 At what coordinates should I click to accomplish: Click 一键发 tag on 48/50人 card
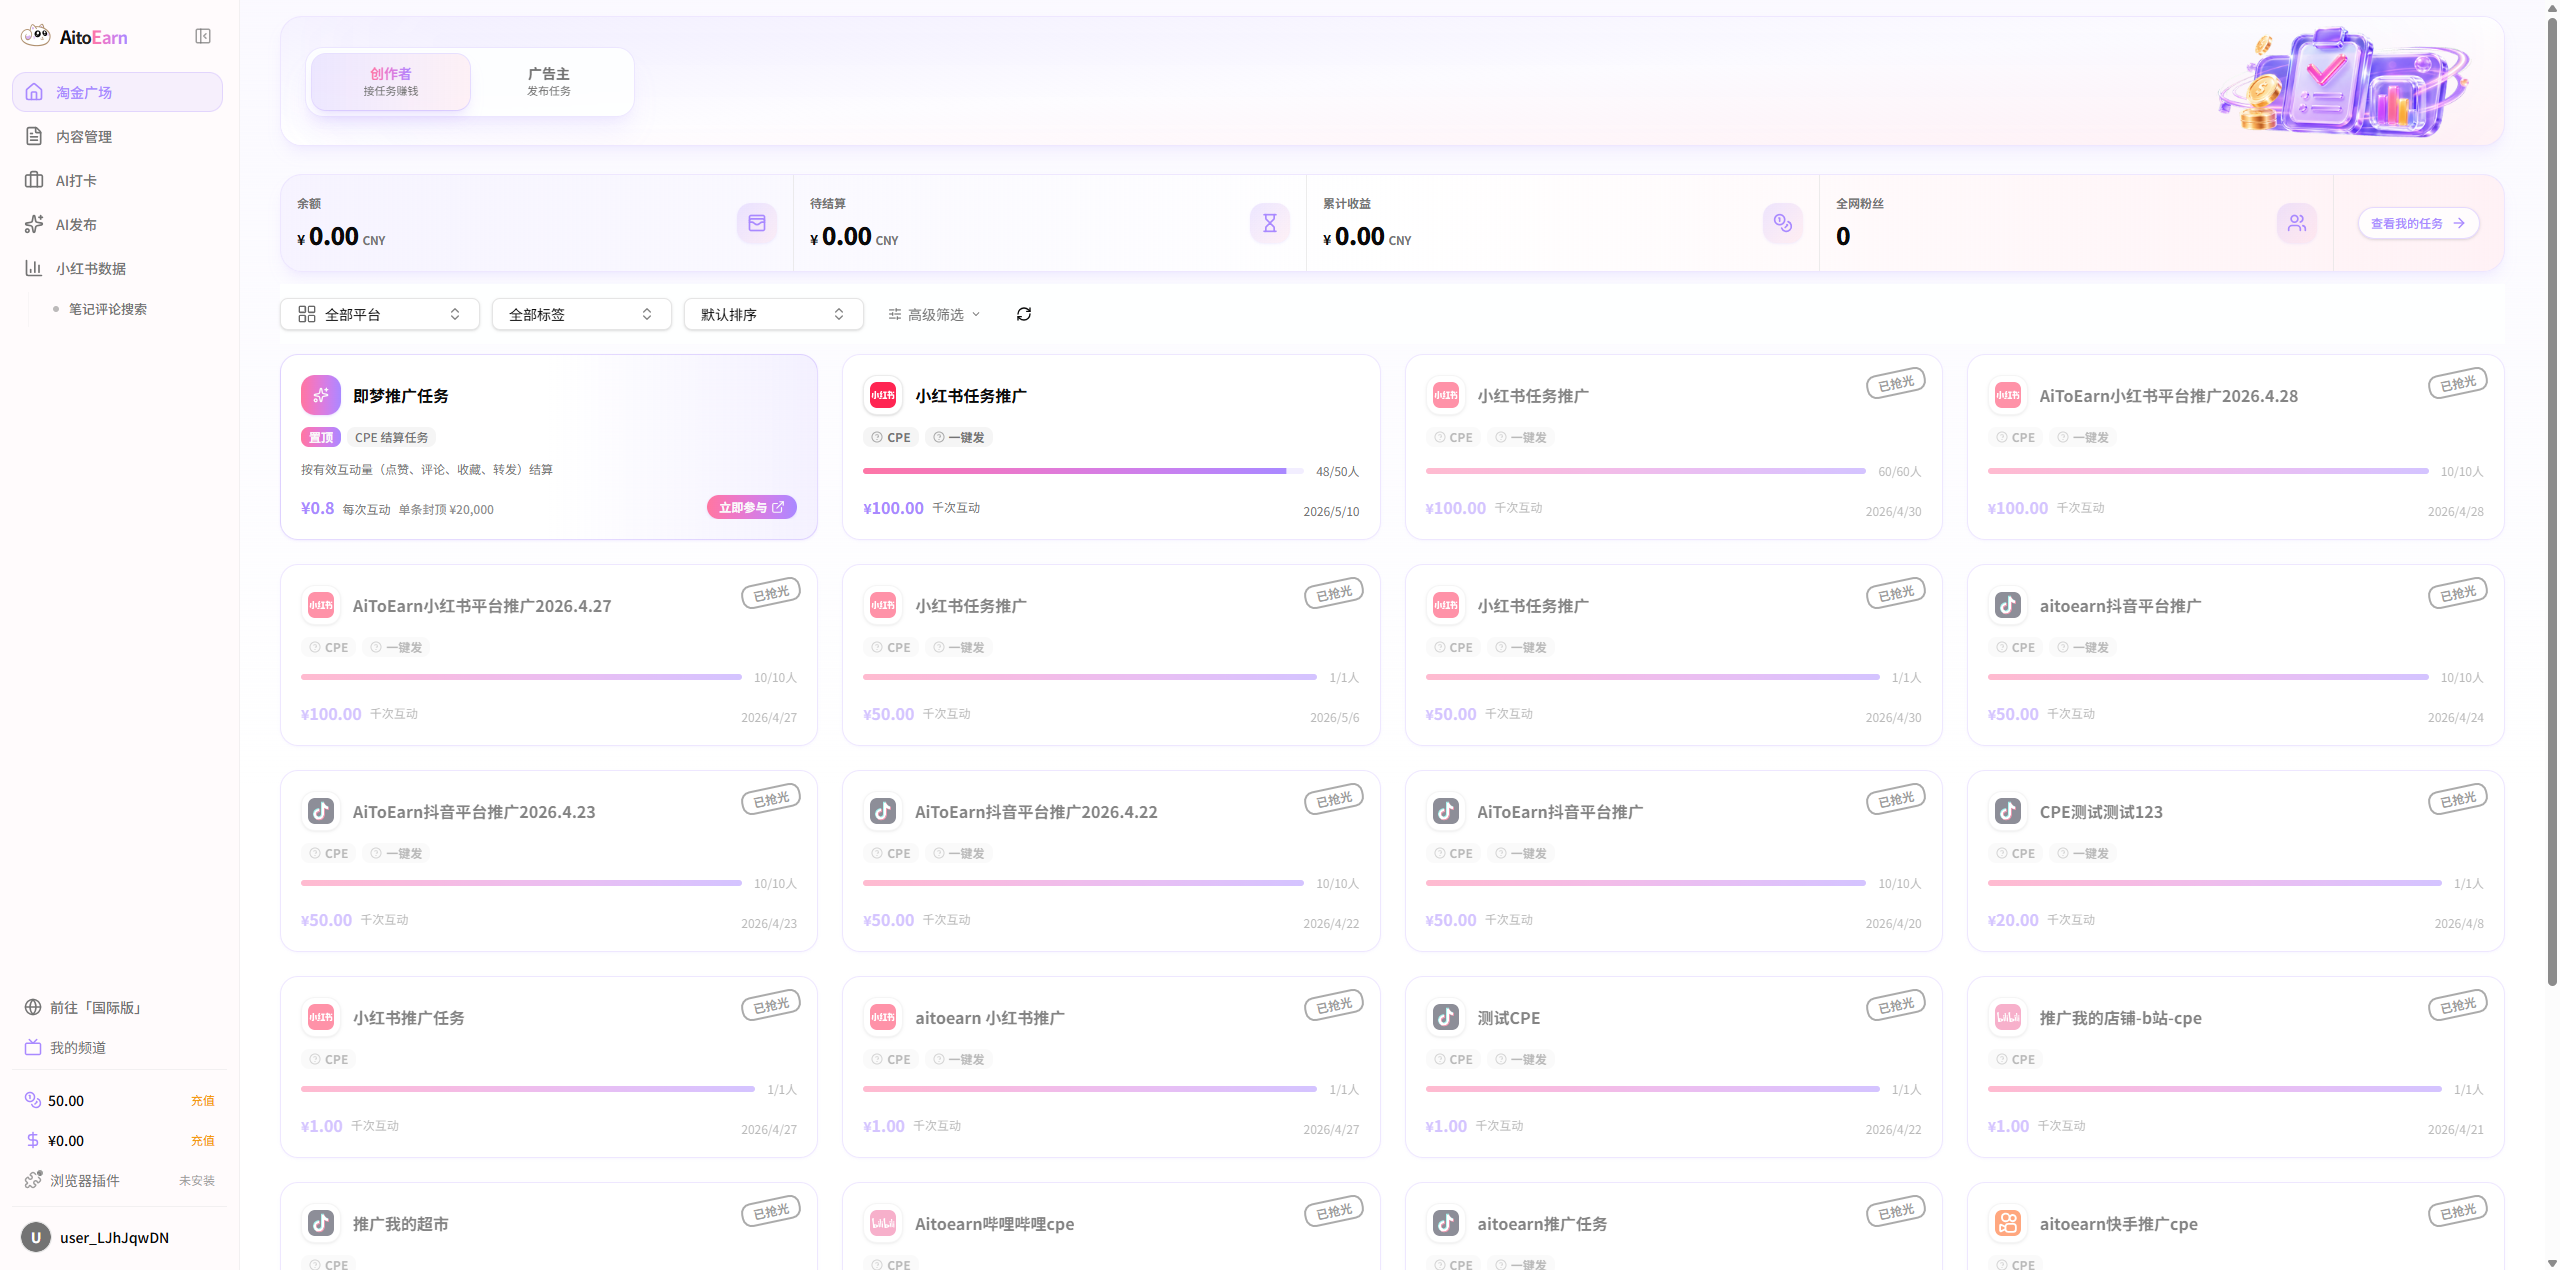(959, 437)
